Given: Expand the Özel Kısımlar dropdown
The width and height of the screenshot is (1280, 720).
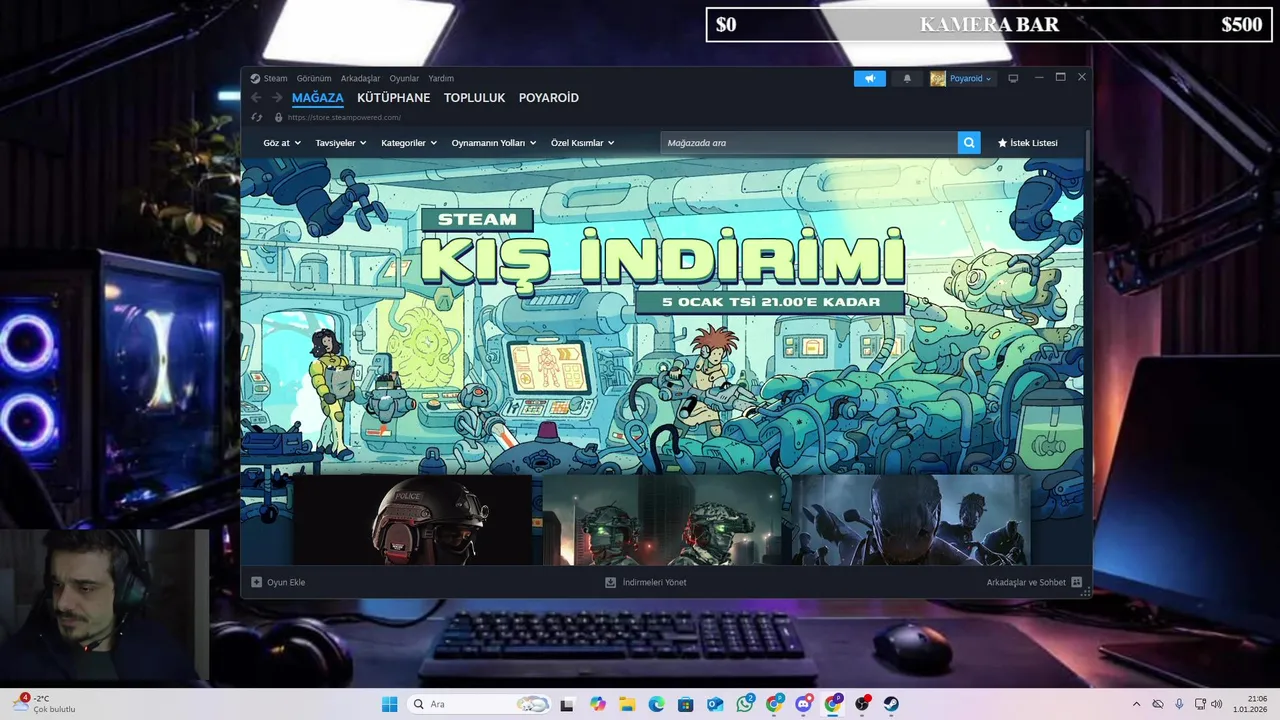Looking at the screenshot, I should (x=583, y=143).
